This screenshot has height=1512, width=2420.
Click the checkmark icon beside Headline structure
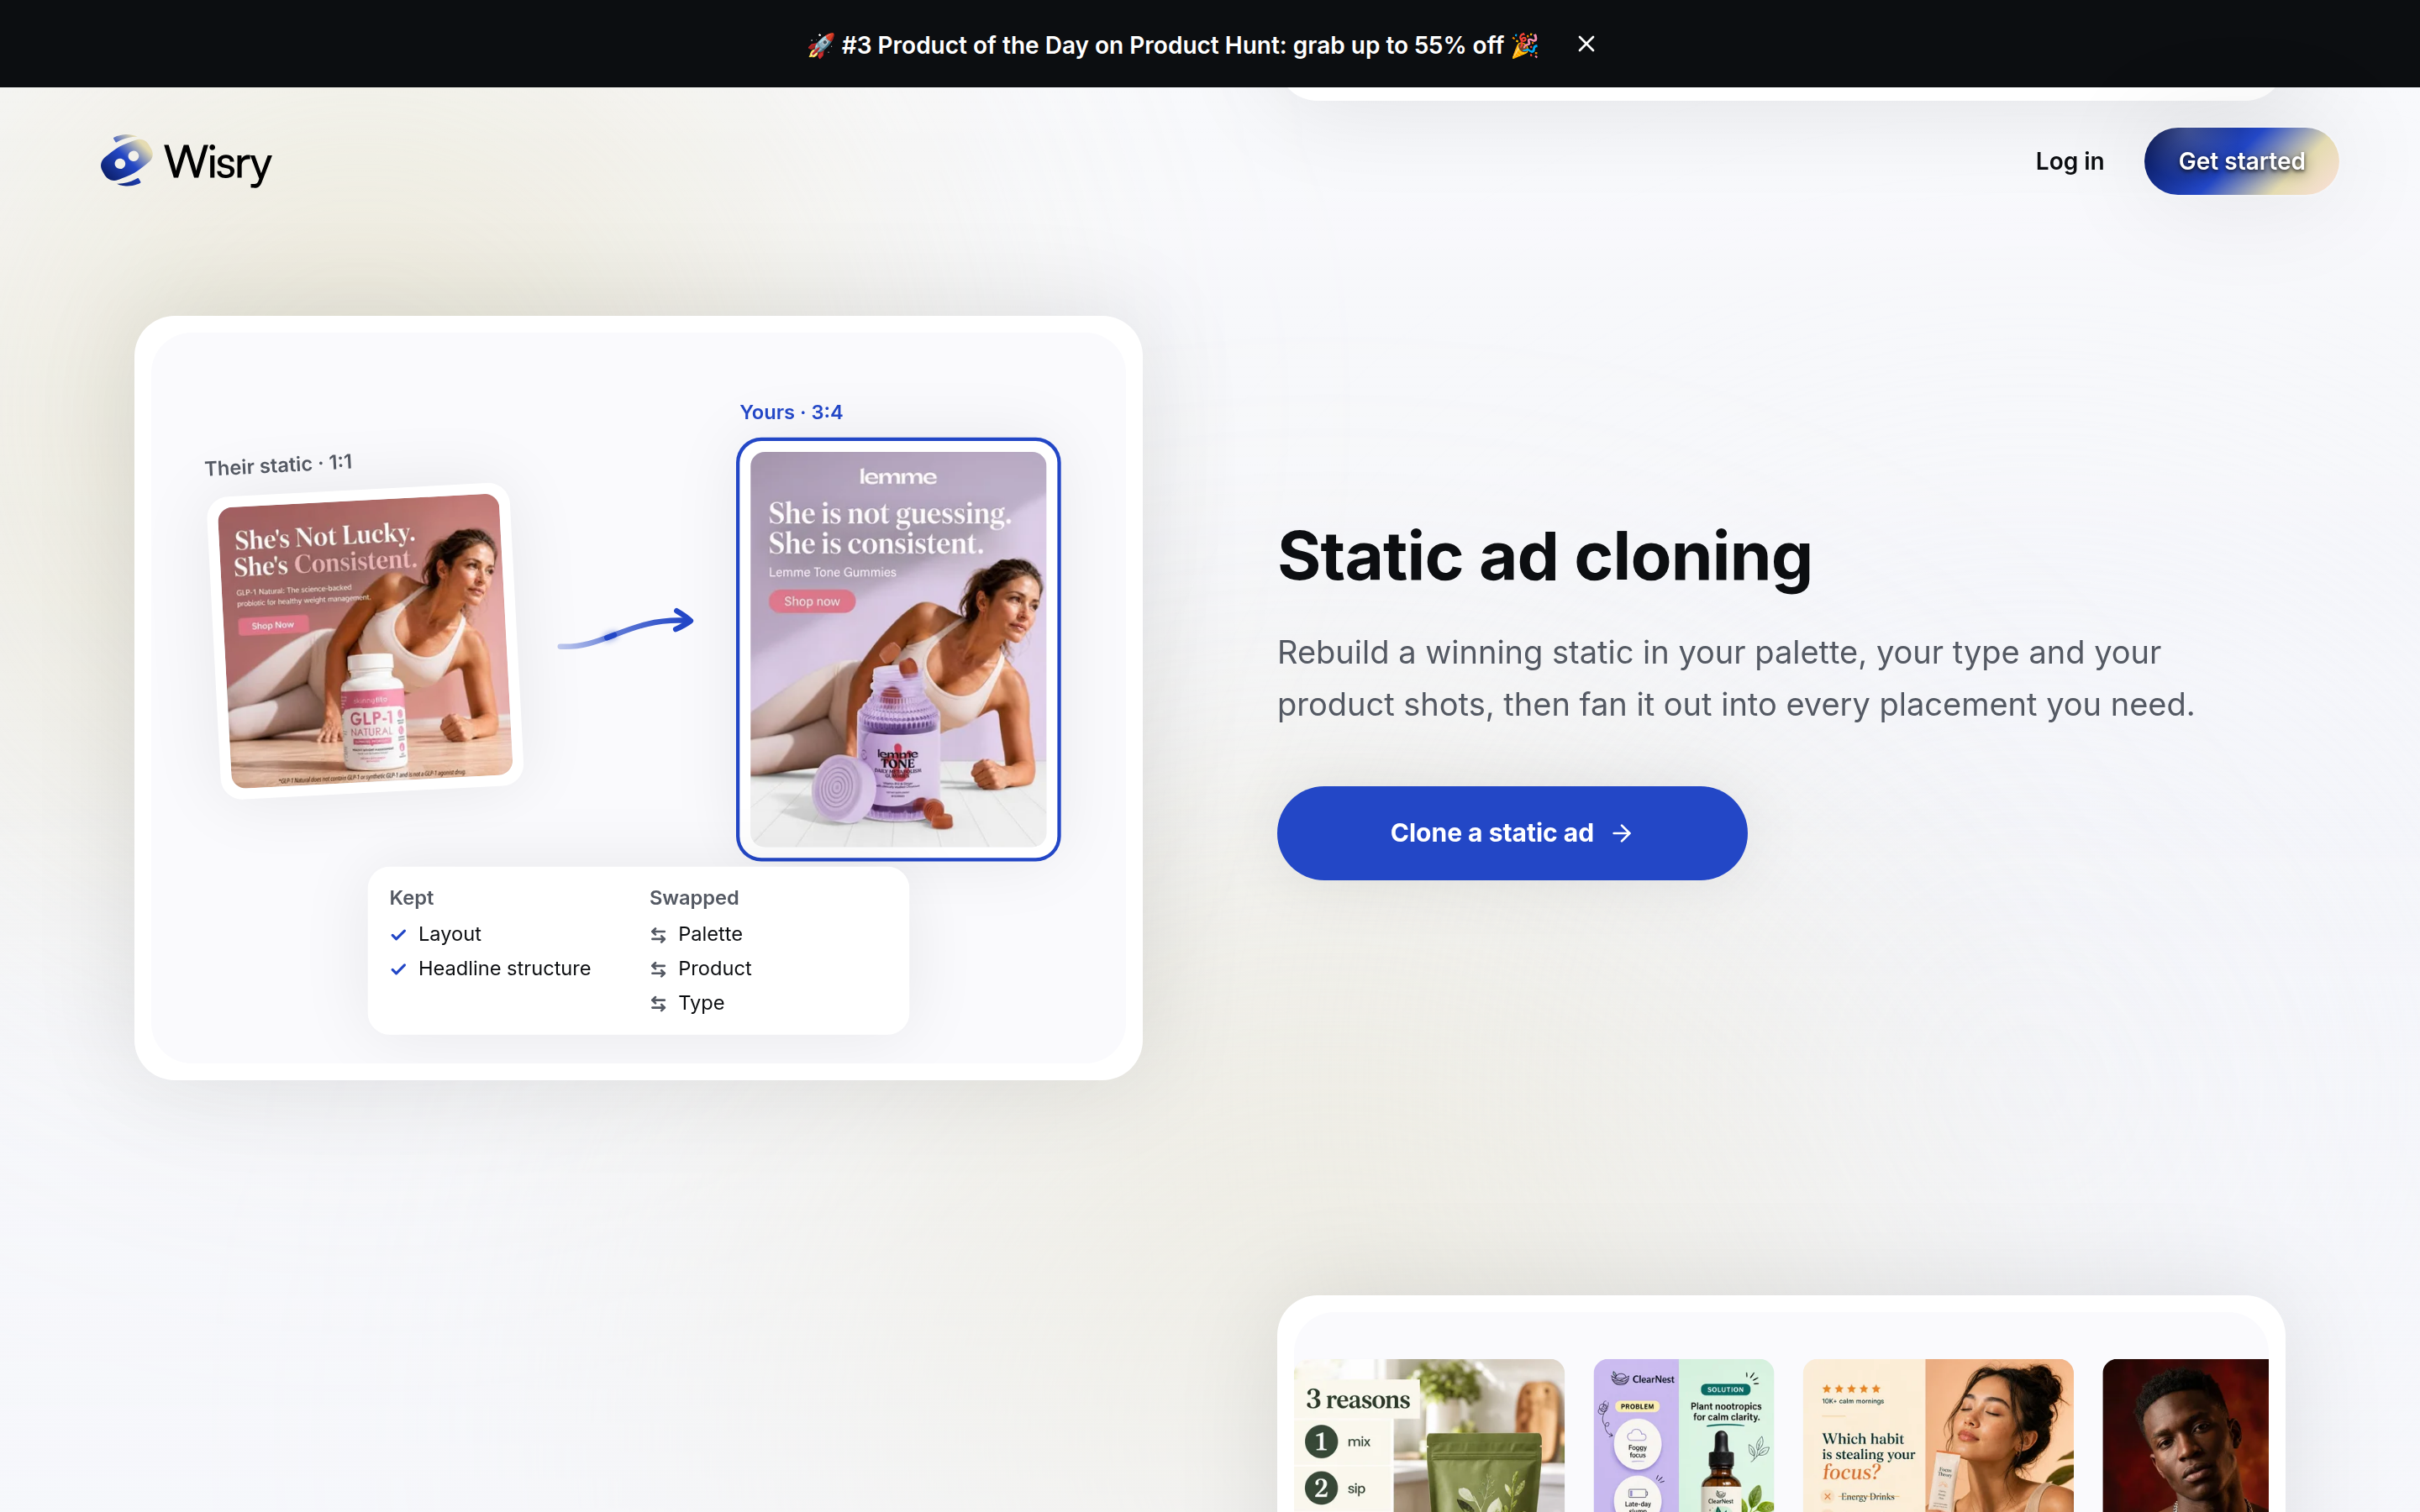[398, 969]
